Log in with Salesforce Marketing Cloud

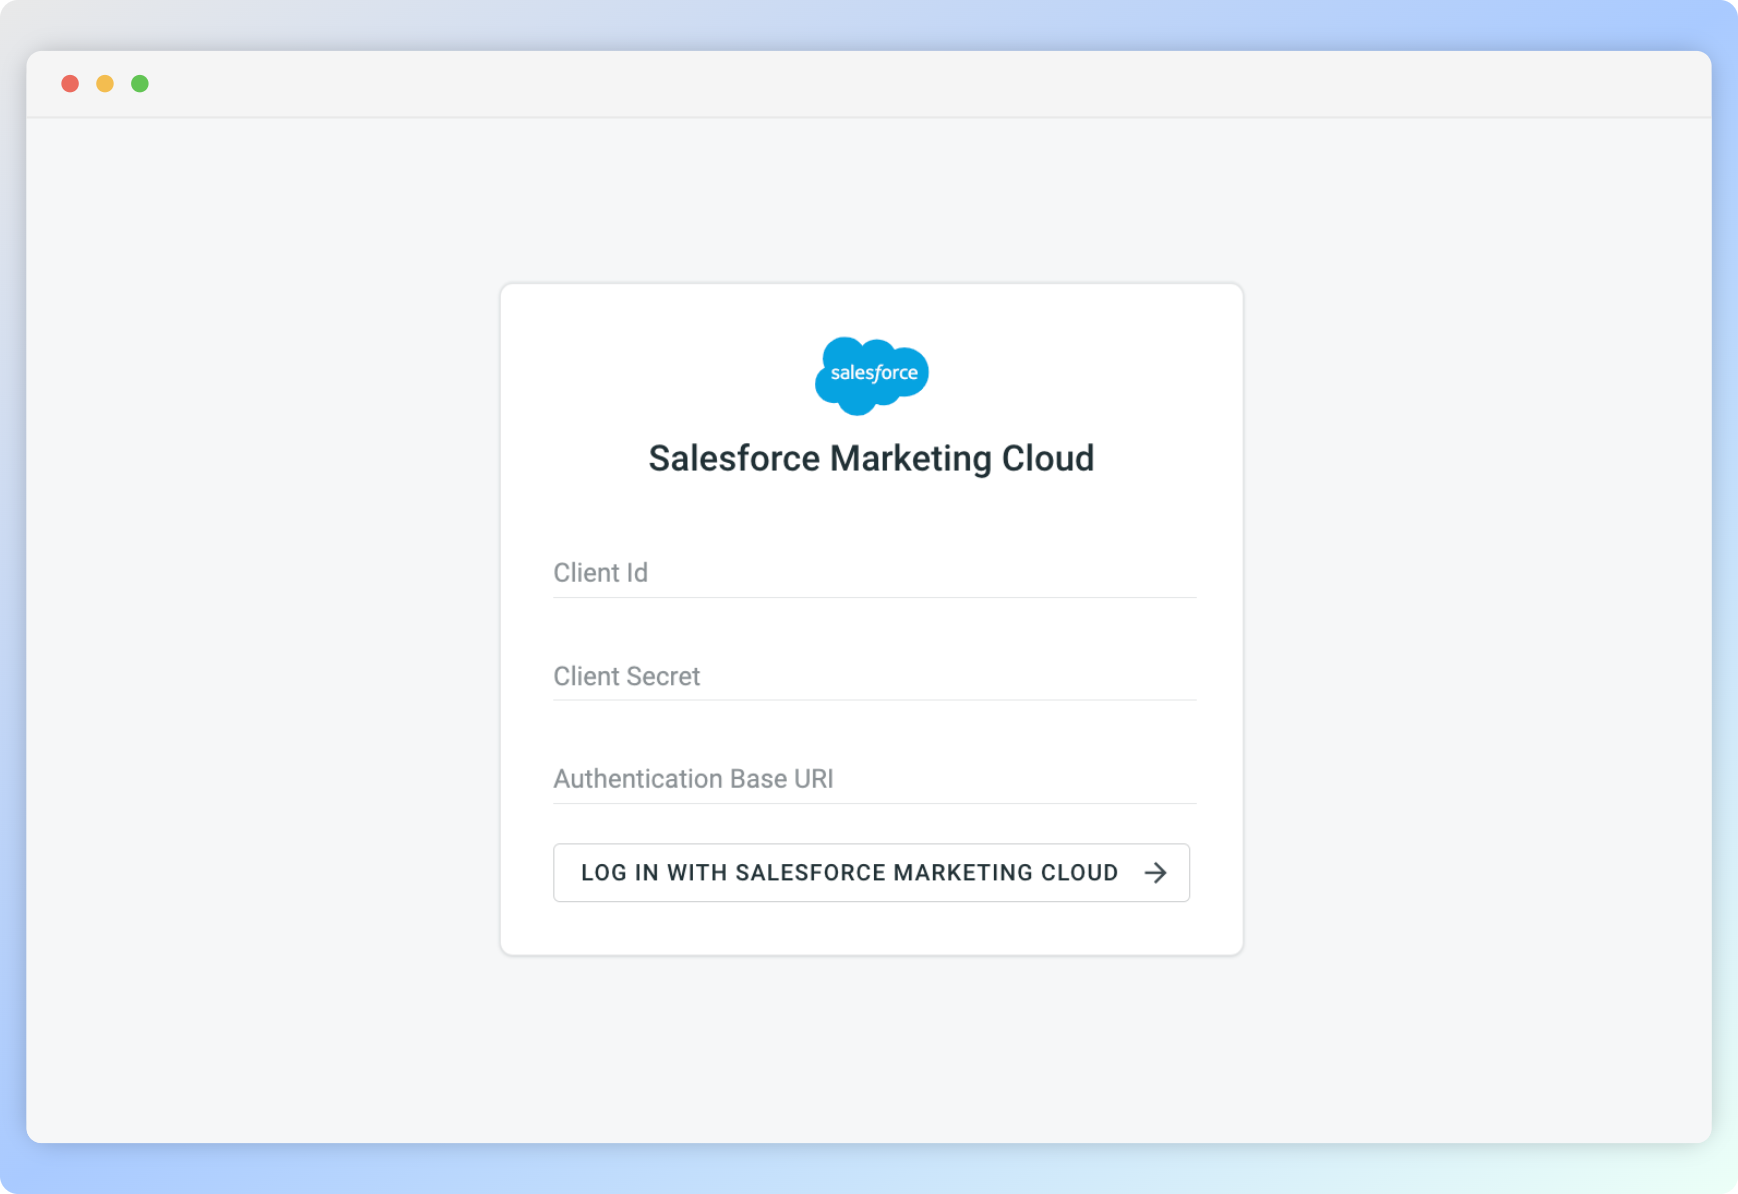pos(871,873)
